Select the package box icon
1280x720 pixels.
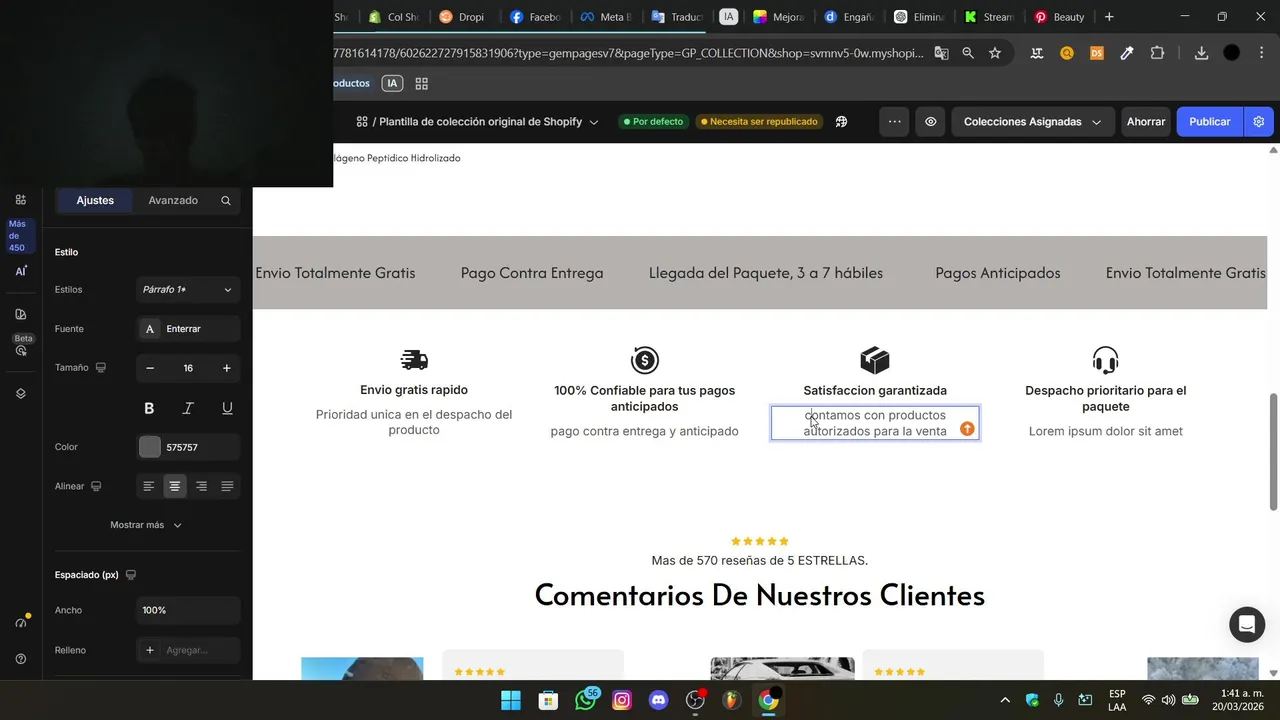[875, 360]
